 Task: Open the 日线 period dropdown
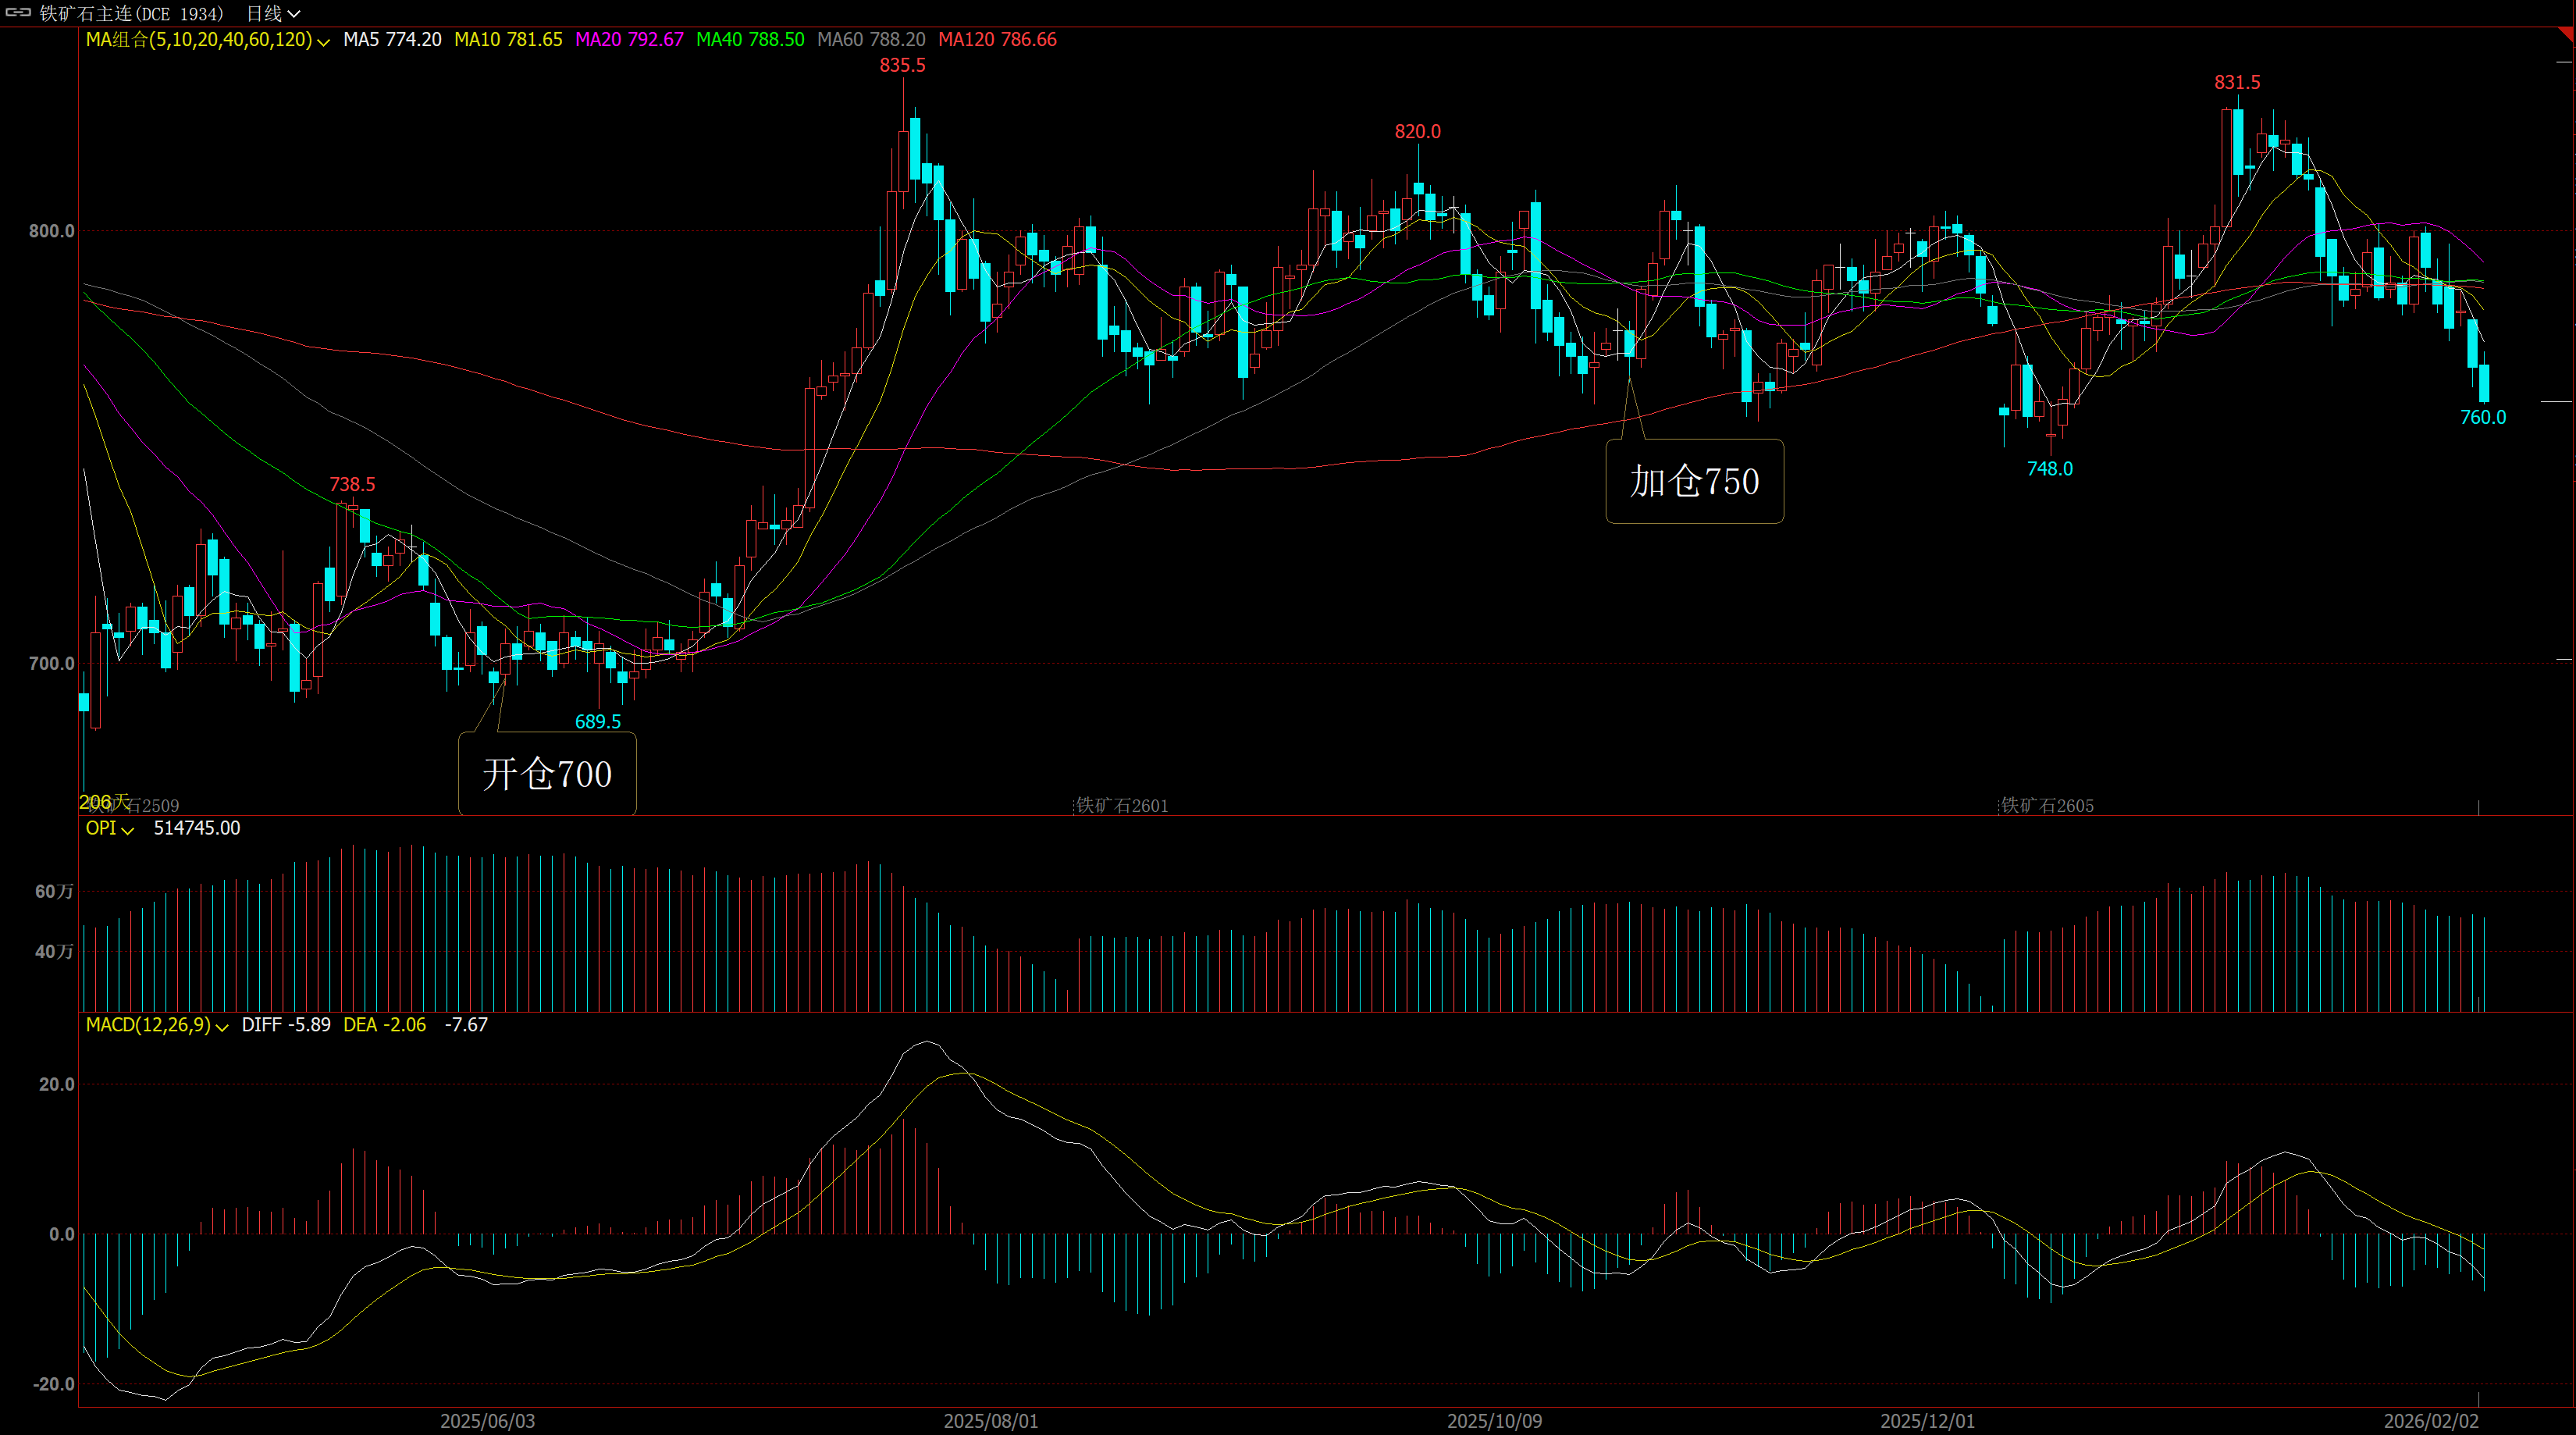273,13
